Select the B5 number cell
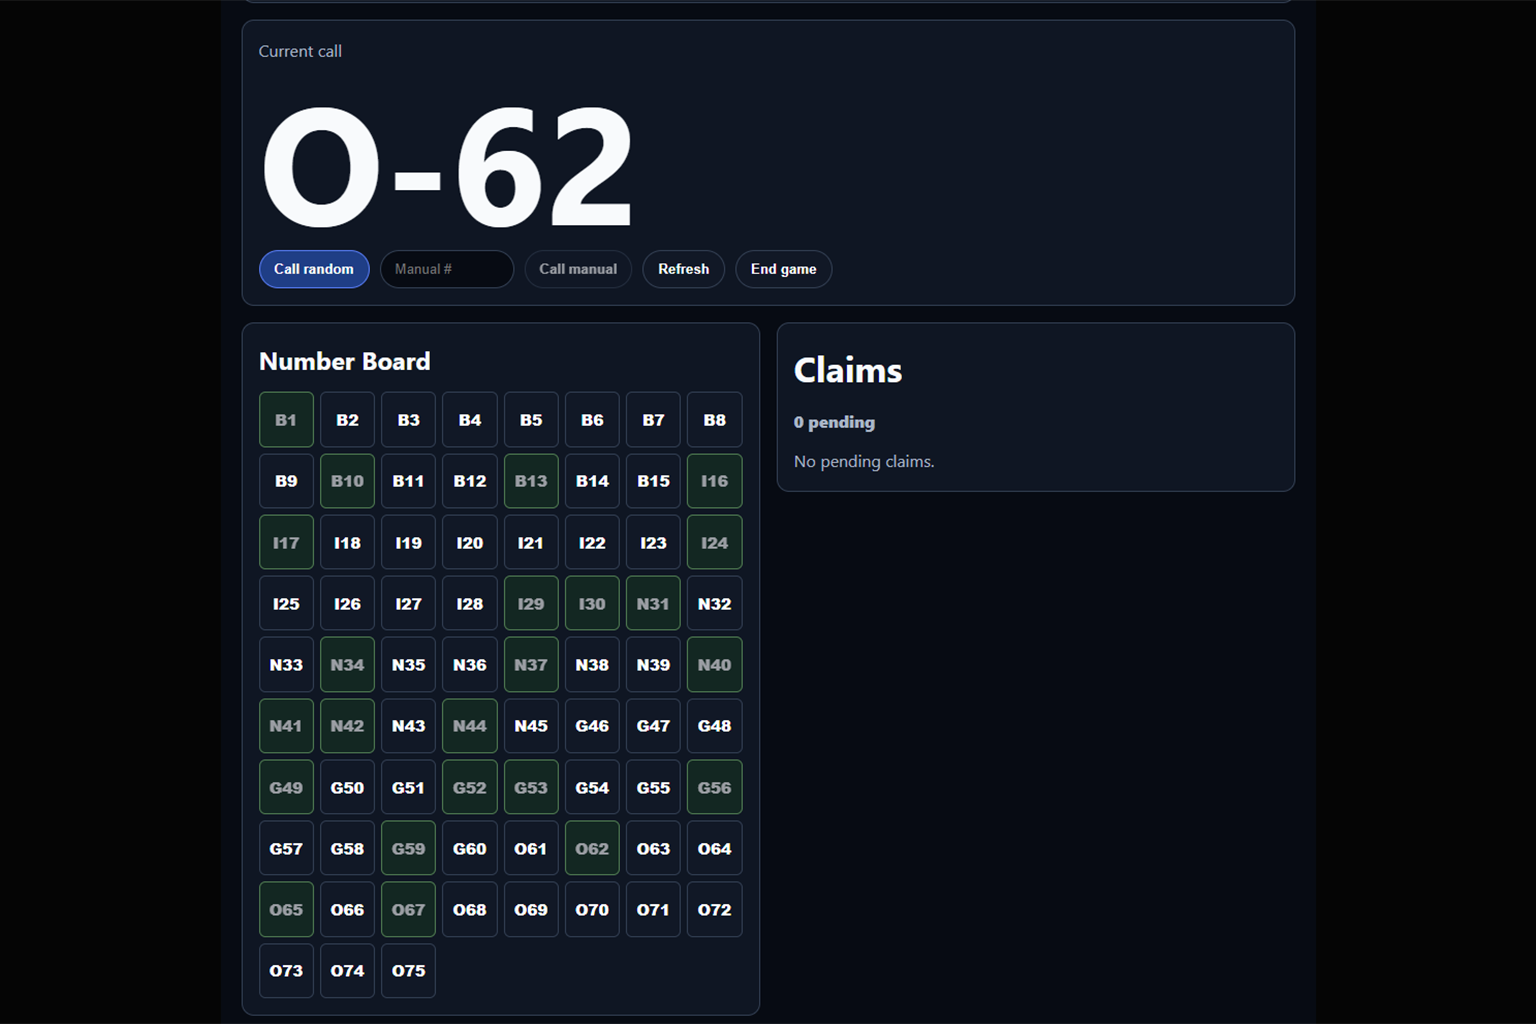 [x=531, y=420]
